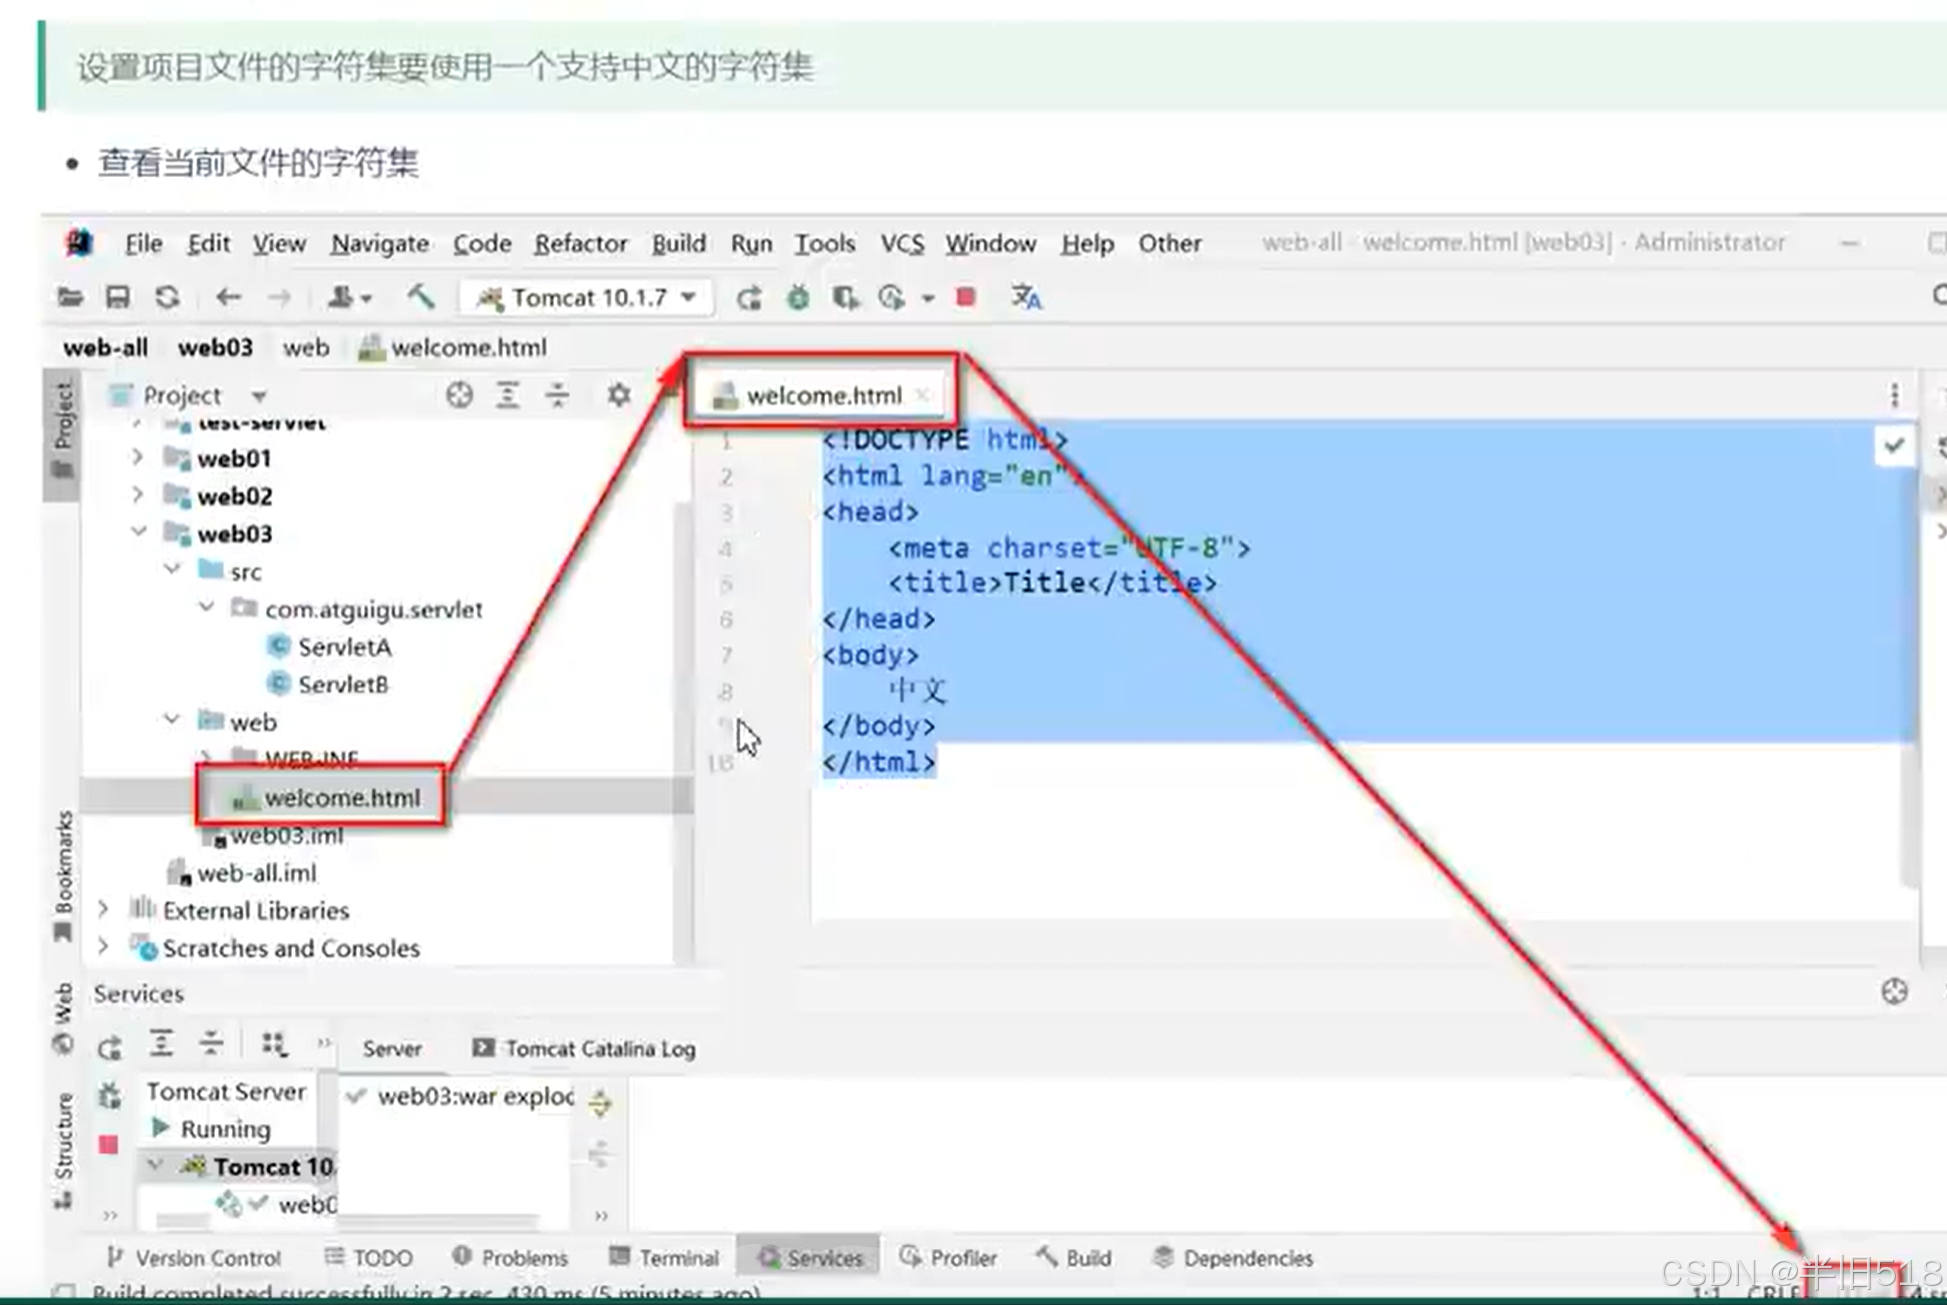
Task: Collapse the web folder node
Action: pos(172,720)
